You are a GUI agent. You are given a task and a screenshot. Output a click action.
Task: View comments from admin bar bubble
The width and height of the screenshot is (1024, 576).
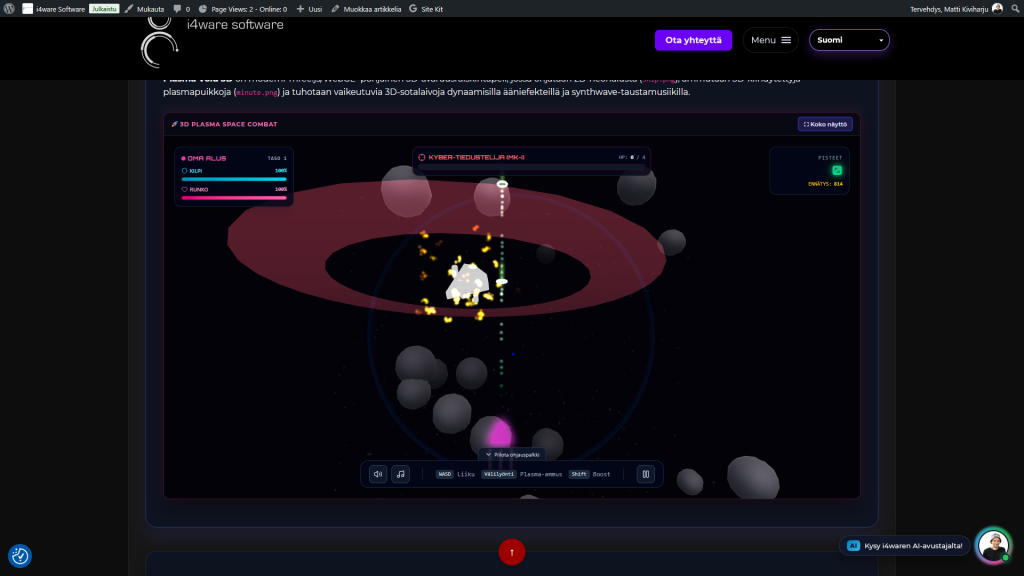pos(182,9)
